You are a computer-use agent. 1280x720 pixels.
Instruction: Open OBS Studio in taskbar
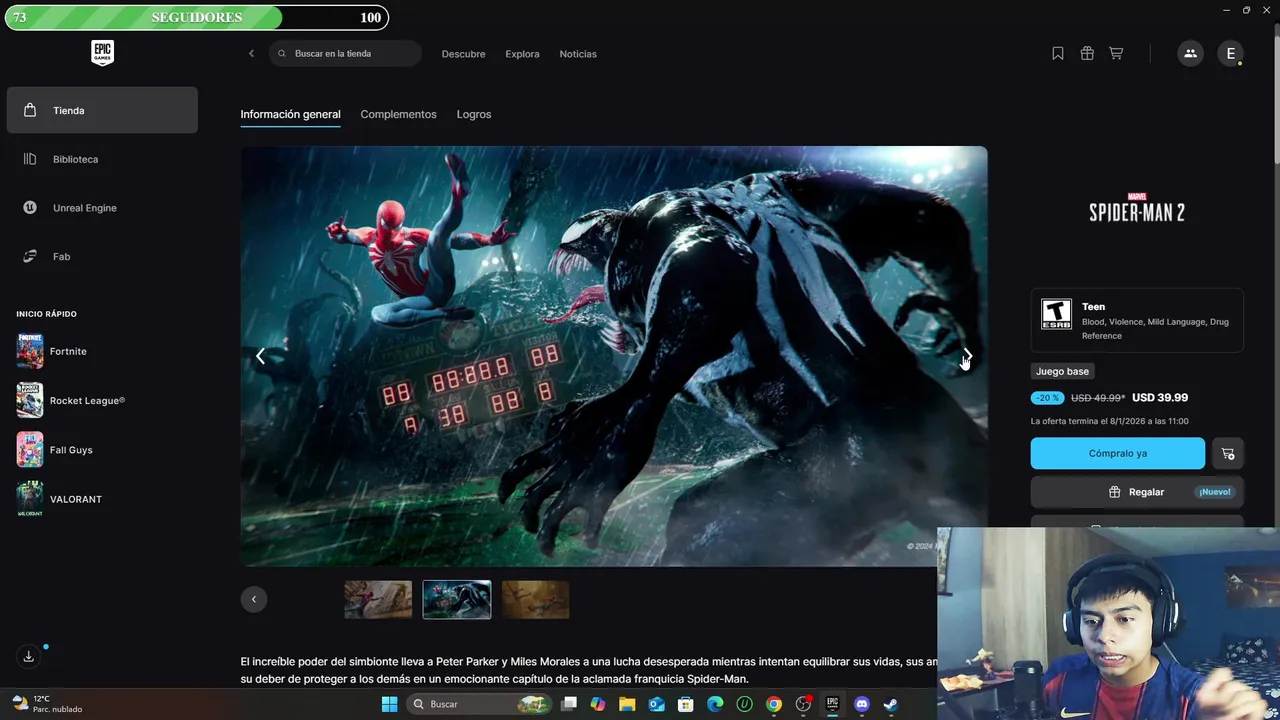tap(803, 704)
